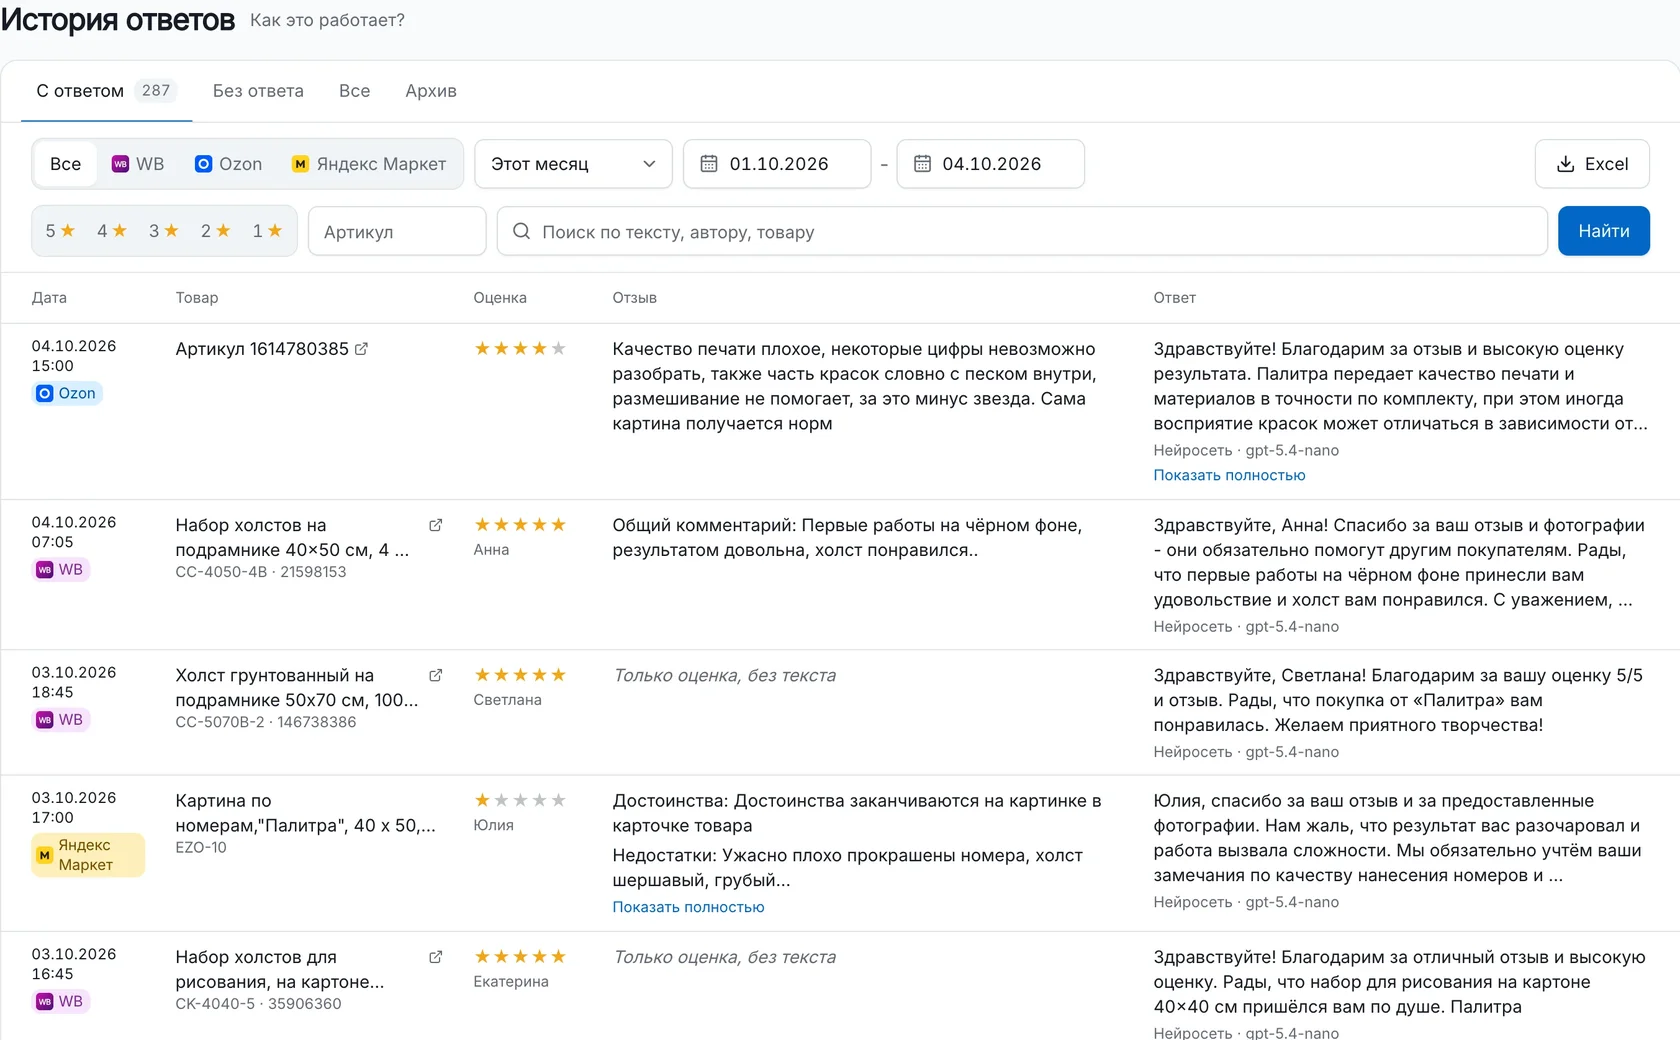Click calendar icon in start date 01.10.2026
The image size is (1680, 1040).
tap(709, 164)
